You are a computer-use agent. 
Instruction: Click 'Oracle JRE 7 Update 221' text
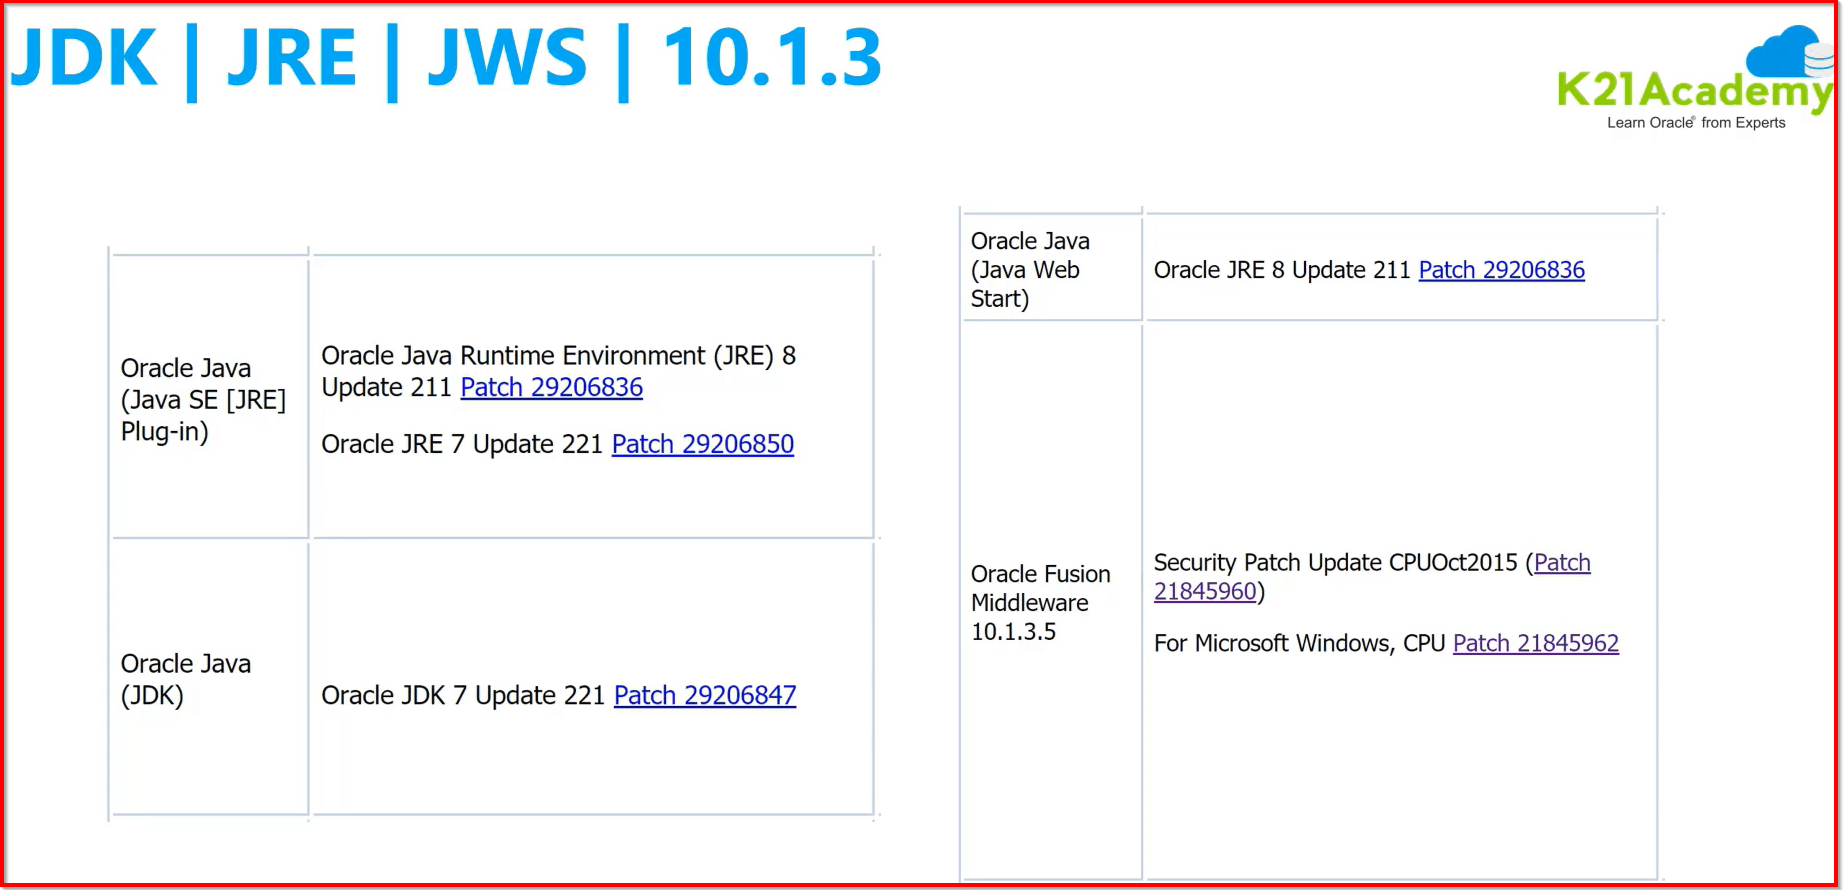462,444
